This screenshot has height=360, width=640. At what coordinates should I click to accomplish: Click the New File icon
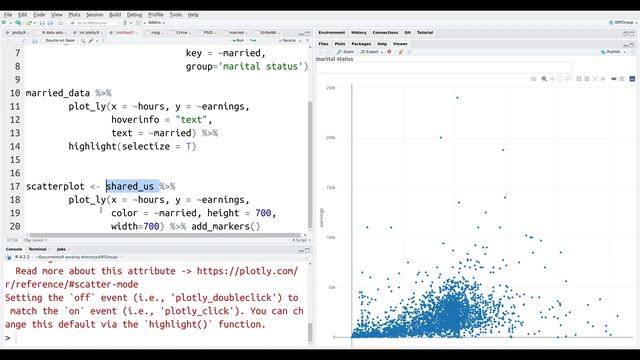pyautogui.click(x=5, y=23)
